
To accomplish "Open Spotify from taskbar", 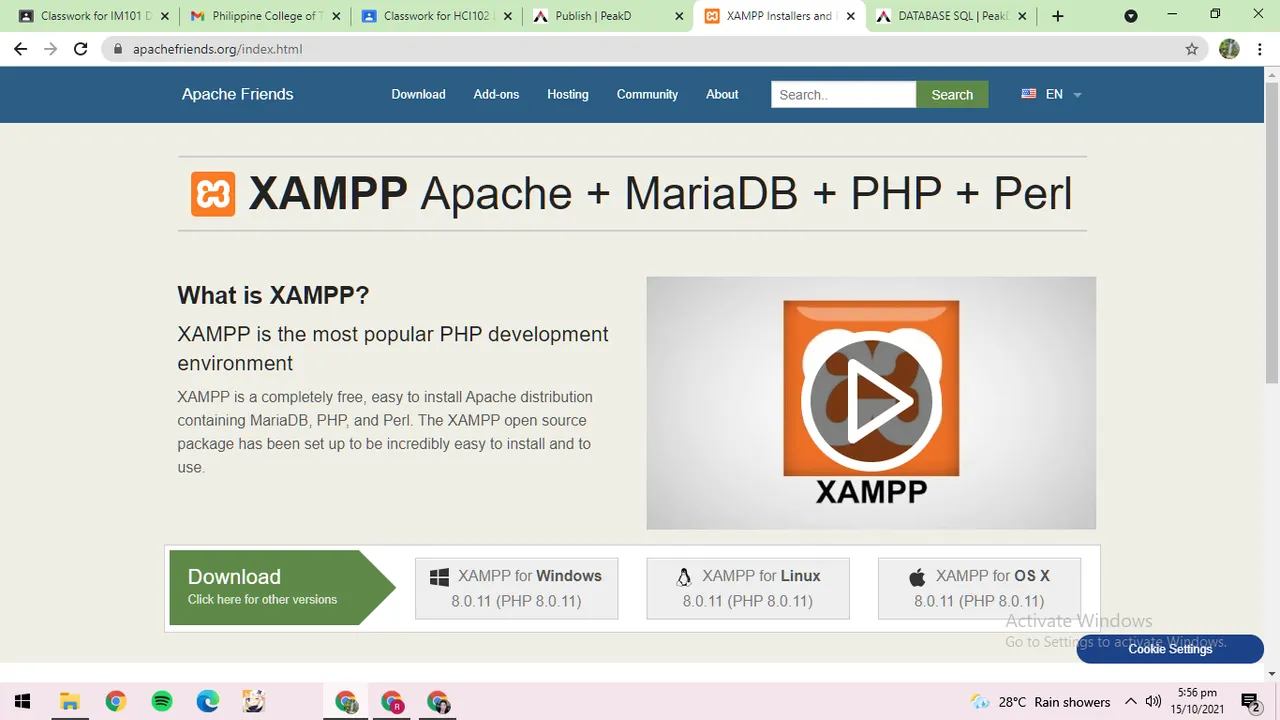I will (x=162, y=702).
